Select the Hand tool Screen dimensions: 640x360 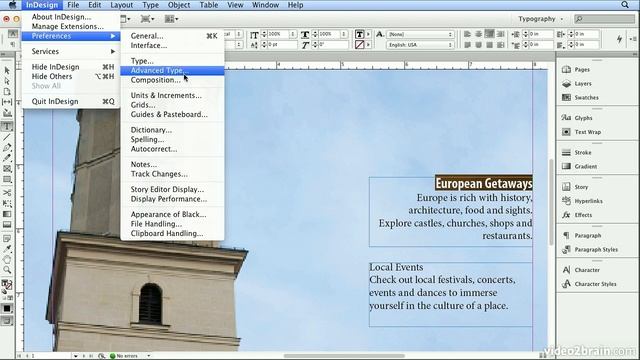tap(7, 259)
